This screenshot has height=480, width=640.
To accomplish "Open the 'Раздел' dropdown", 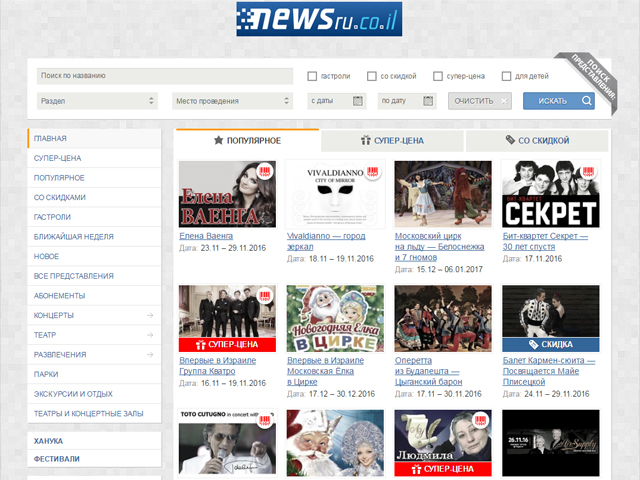I will pos(97,101).
